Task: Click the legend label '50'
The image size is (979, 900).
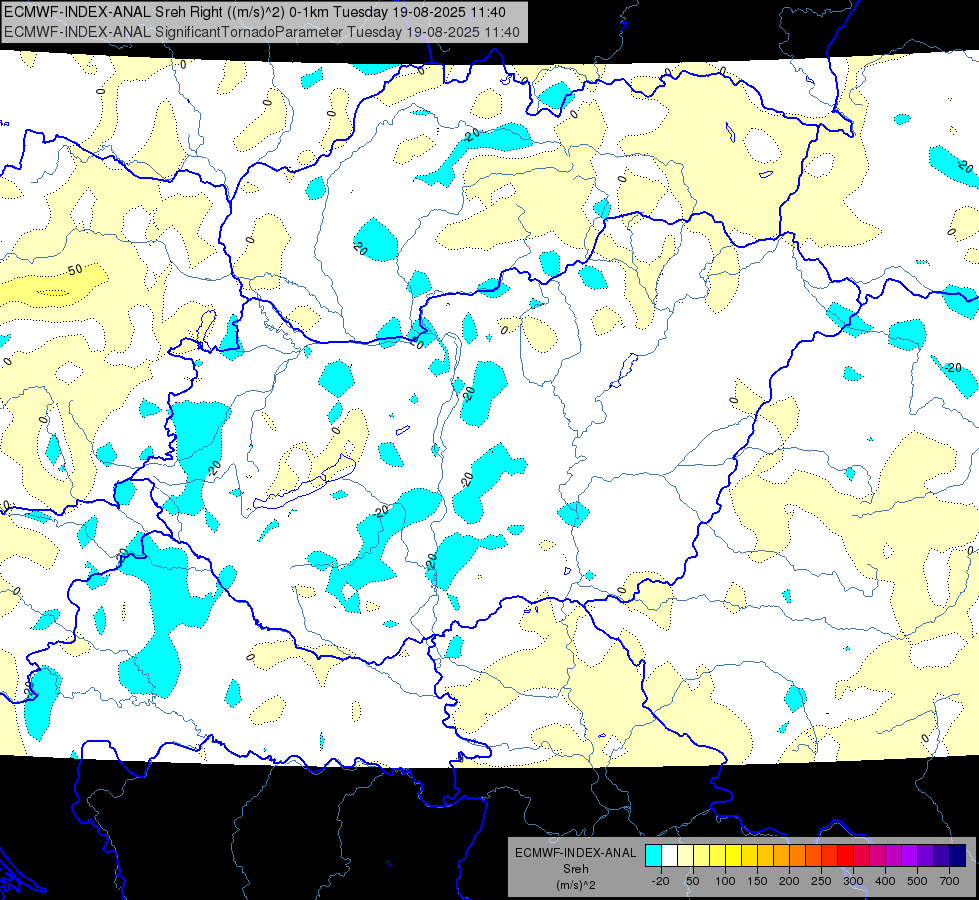Action: [x=692, y=881]
